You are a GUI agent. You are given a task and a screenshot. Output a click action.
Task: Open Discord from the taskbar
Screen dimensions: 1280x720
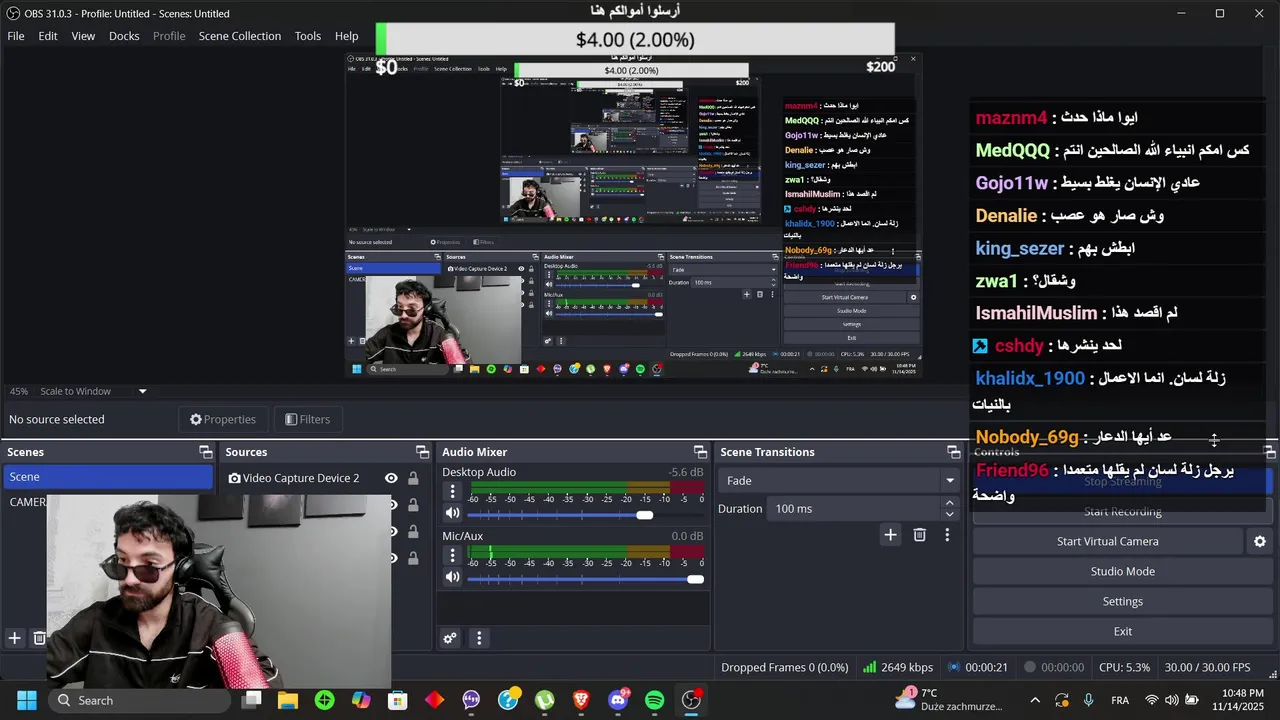tap(618, 700)
